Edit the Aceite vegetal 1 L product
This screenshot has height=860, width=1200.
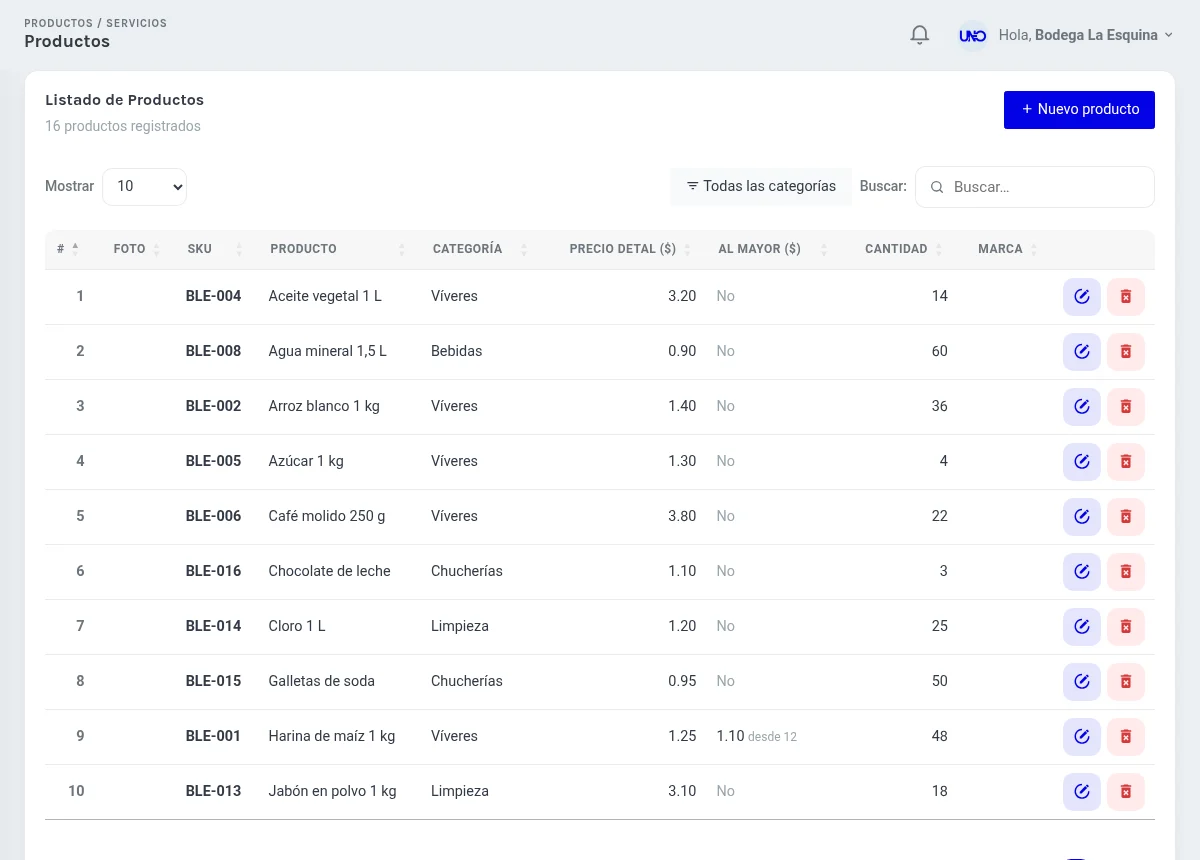[1082, 297]
